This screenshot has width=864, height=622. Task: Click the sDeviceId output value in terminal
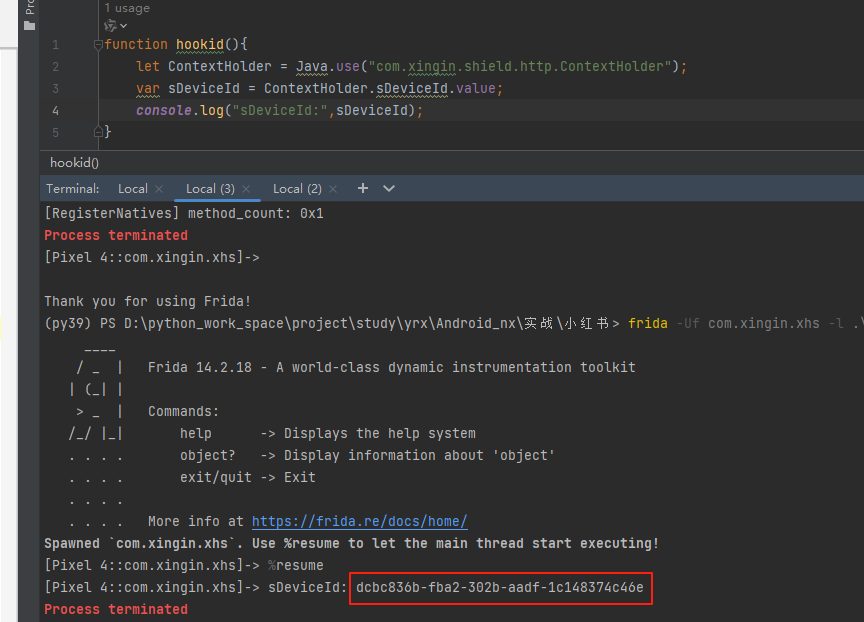coord(500,587)
